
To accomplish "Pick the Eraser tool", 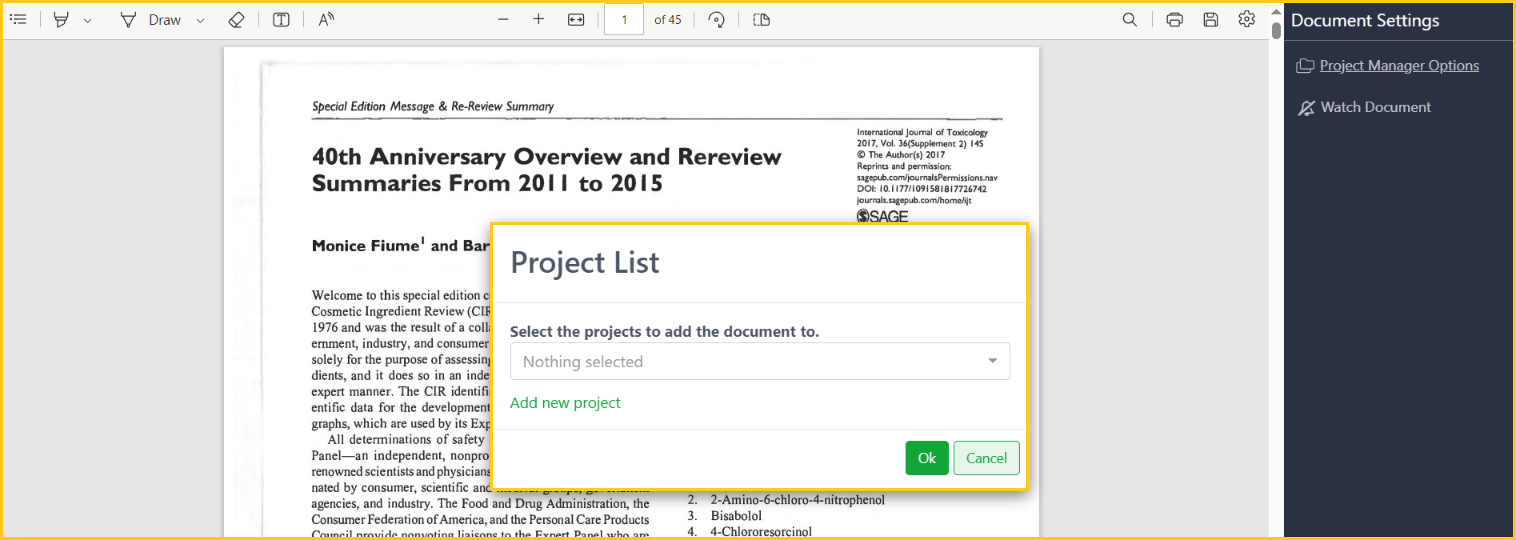I will pyautogui.click(x=236, y=20).
